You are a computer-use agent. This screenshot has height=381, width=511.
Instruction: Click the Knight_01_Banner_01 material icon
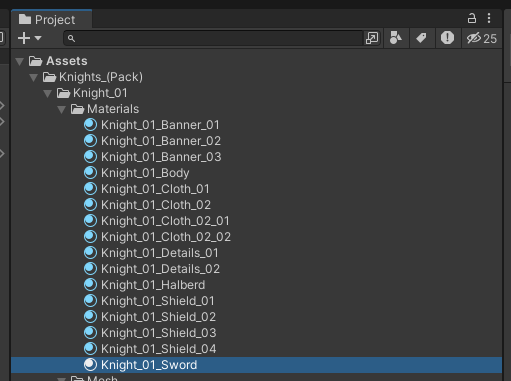90,125
